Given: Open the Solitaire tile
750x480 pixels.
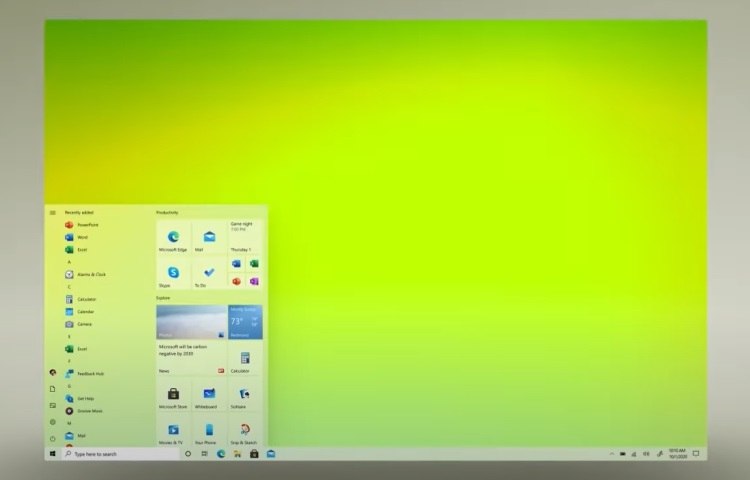Looking at the screenshot, I should click(245, 394).
